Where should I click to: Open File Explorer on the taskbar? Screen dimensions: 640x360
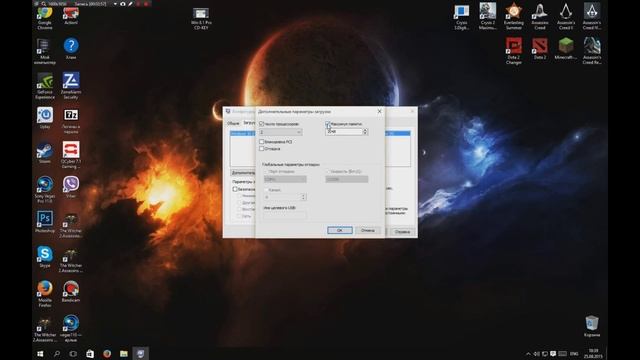(124, 353)
